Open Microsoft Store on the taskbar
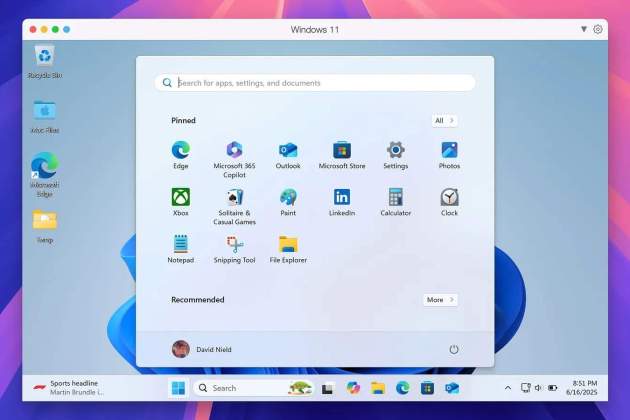The height and width of the screenshot is (420, 630). point(427,388)
